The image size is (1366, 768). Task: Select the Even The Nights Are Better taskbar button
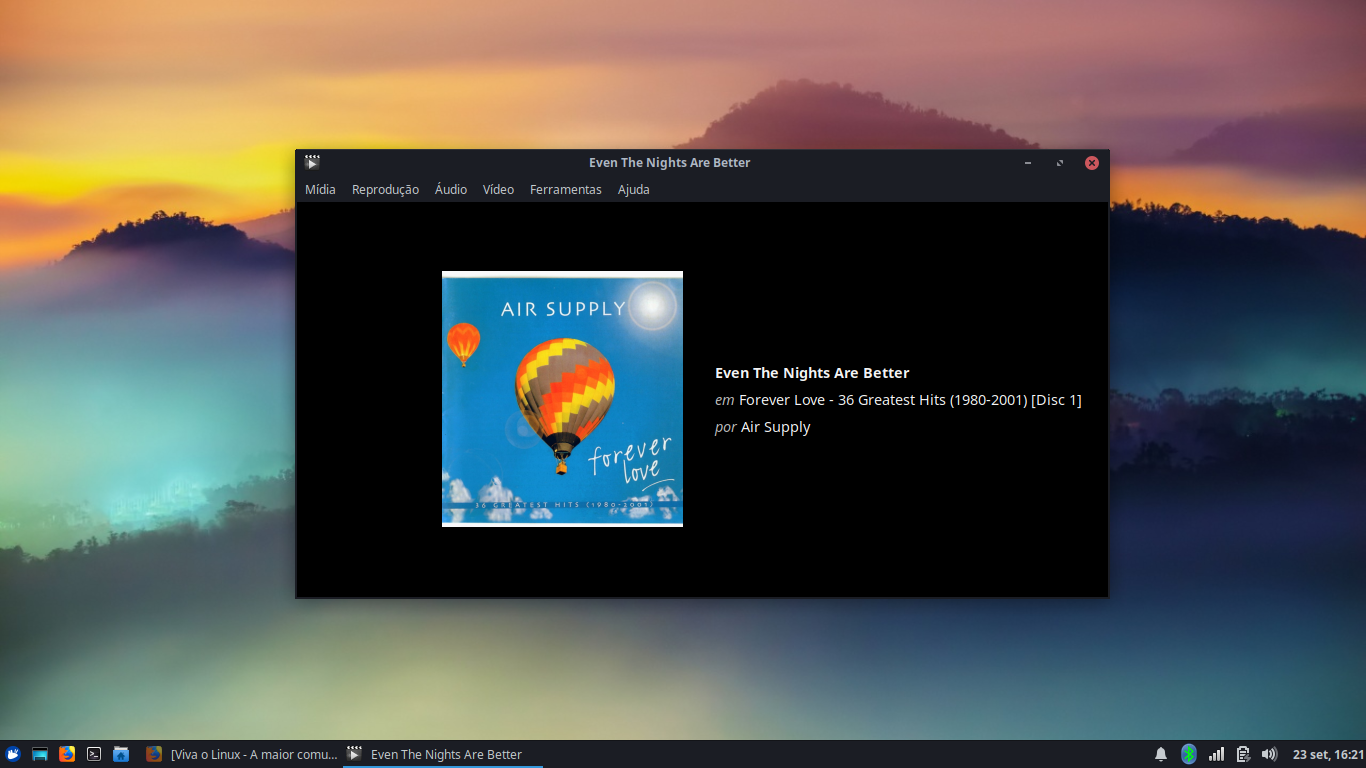click(443, 754)
